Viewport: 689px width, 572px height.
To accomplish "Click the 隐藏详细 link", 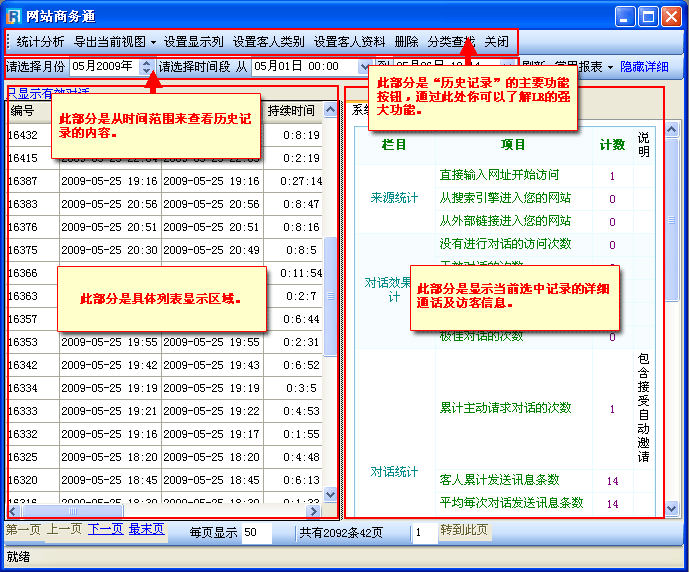I will [x=644, y=67].
